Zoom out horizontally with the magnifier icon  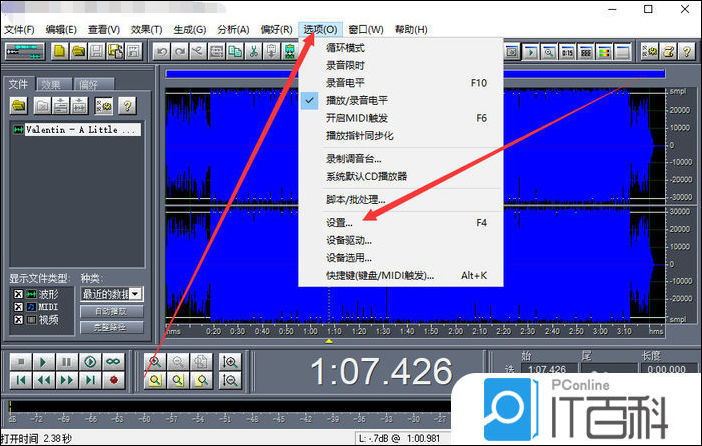pyautogui.click(x=178, y=362)
